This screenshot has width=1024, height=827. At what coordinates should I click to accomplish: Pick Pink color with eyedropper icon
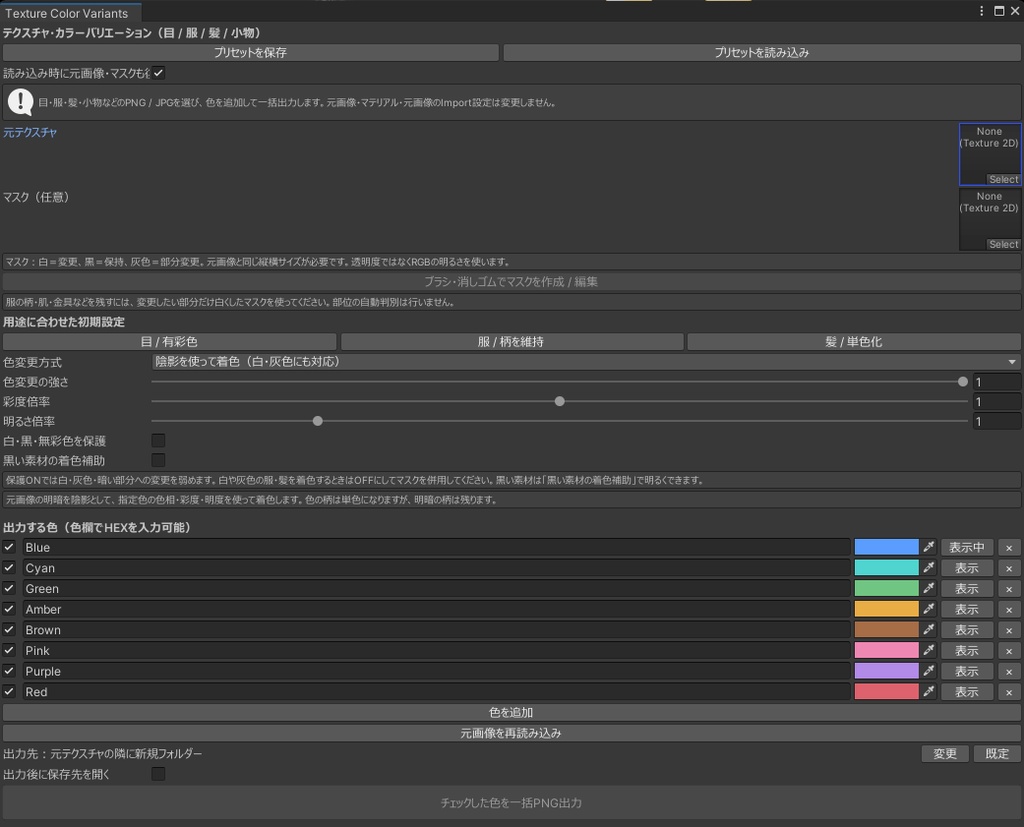[x=929, y=651]
